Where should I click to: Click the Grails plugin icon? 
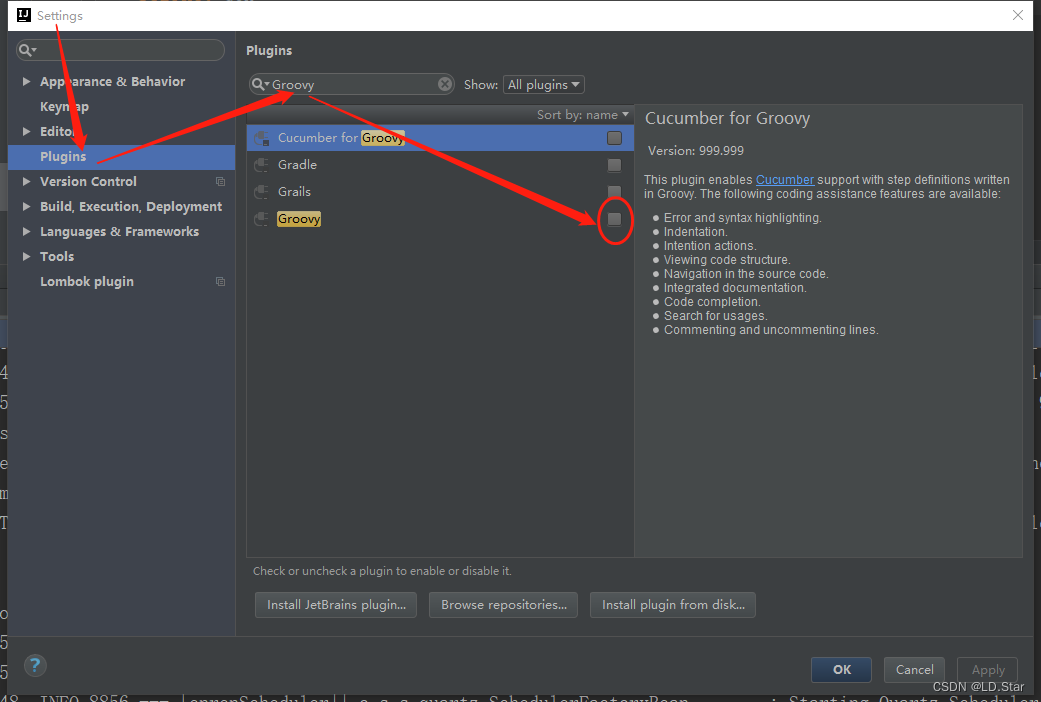[262, 192]
